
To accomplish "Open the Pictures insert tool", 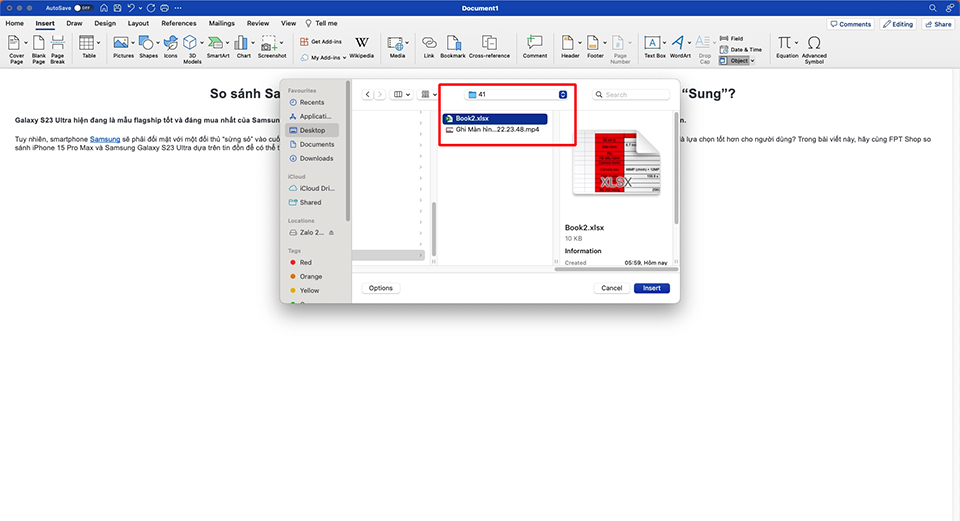I will pos(122,47).
